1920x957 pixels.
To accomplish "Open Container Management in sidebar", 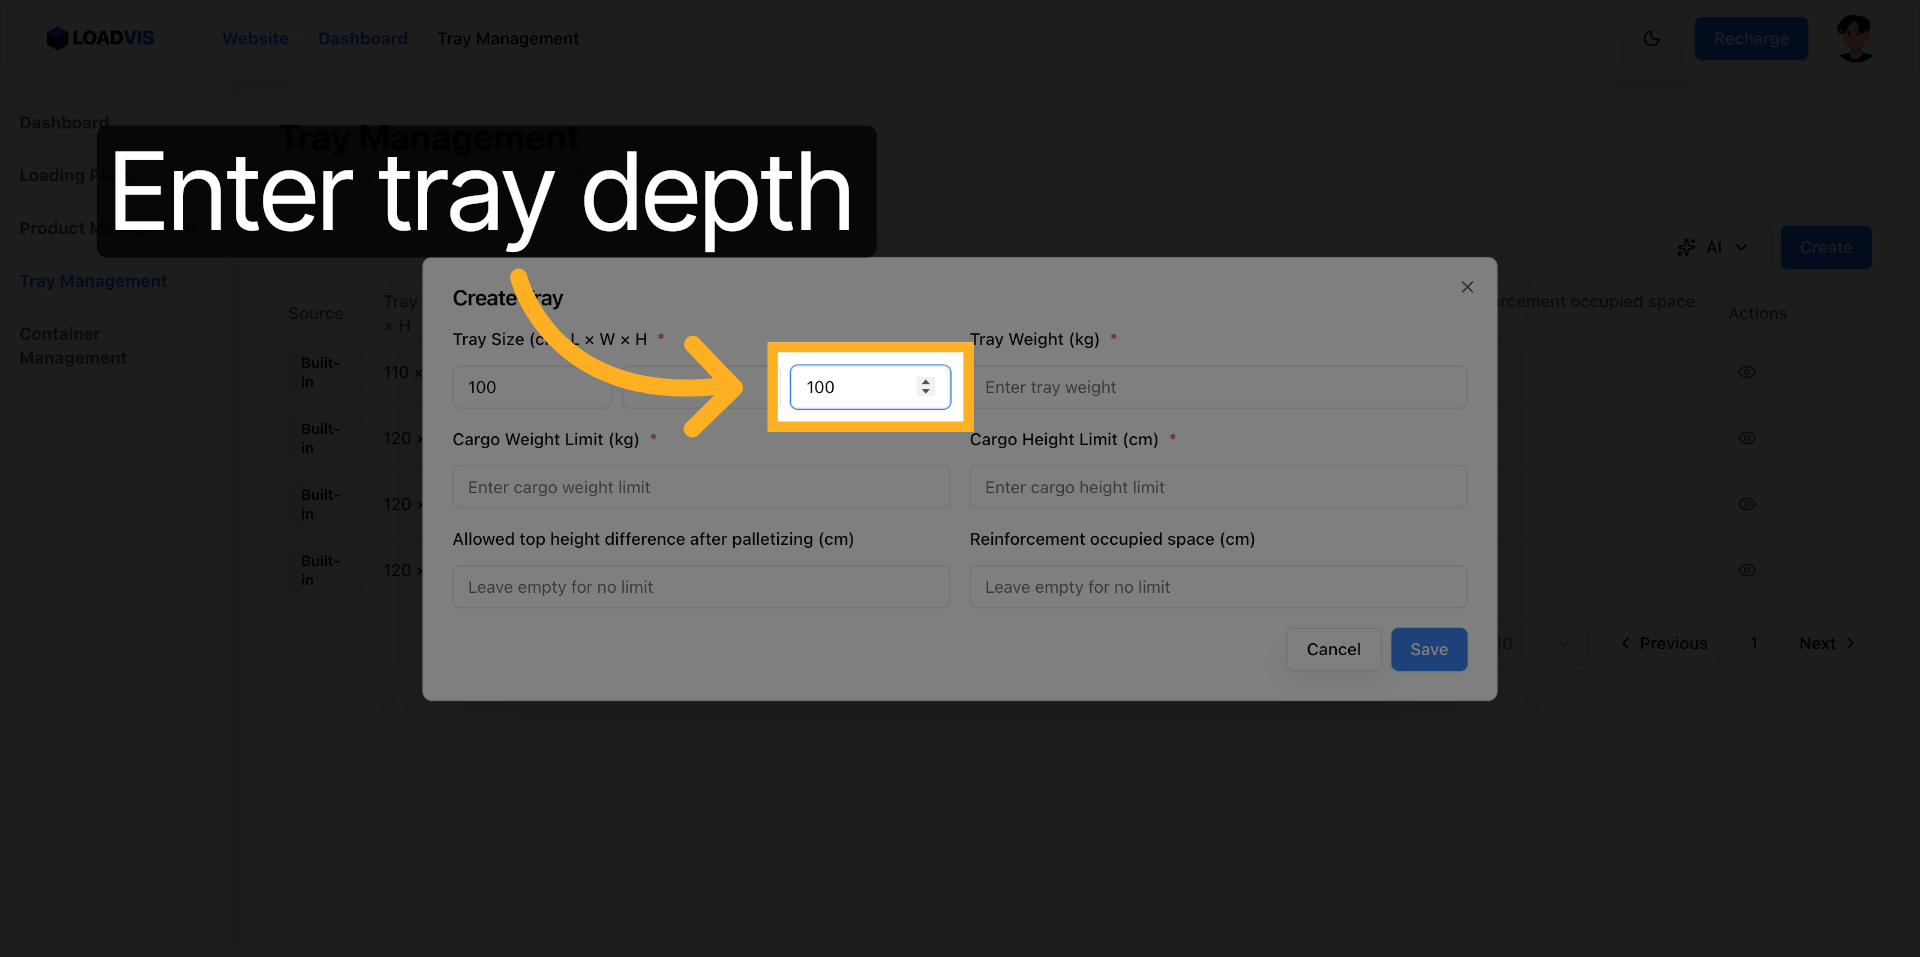I will coord(73,346).
